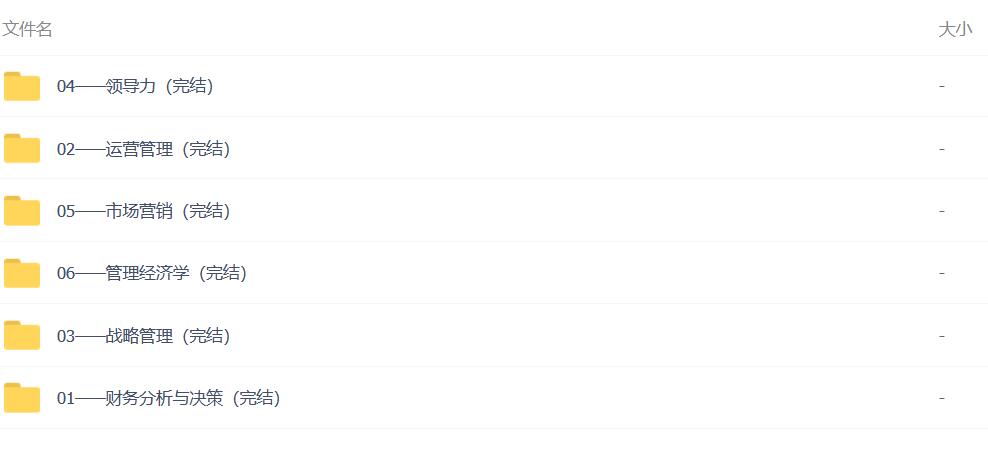Select the size dash of 02——运营管理 row

pos(941,149)
